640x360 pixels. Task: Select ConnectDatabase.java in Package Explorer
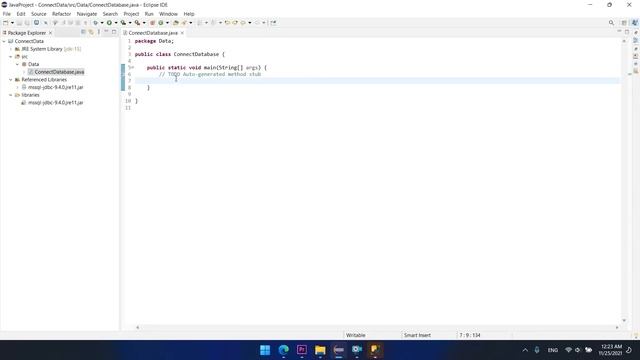point(59,72)
